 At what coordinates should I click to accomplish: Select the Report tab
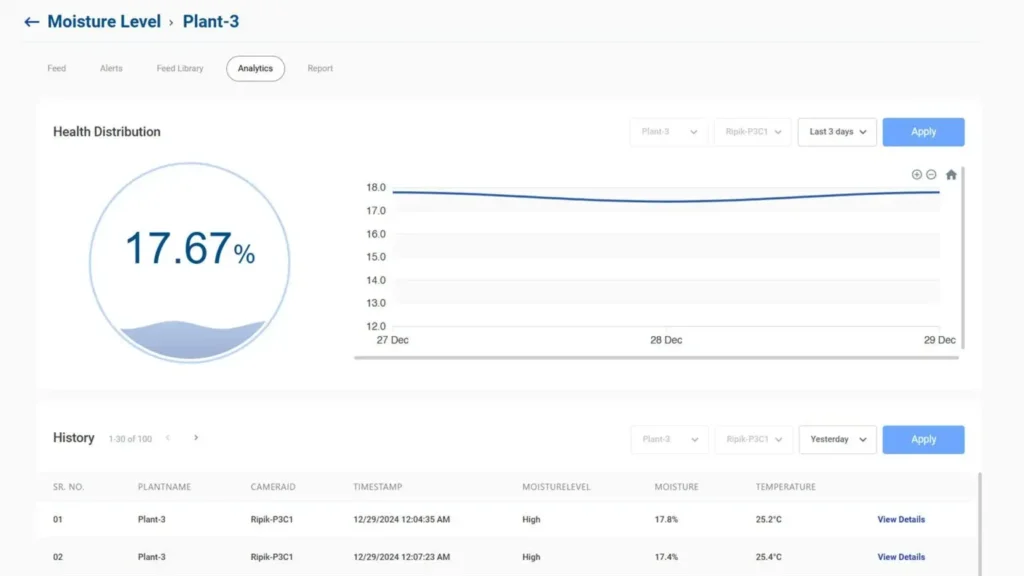(x=320, y=69)
